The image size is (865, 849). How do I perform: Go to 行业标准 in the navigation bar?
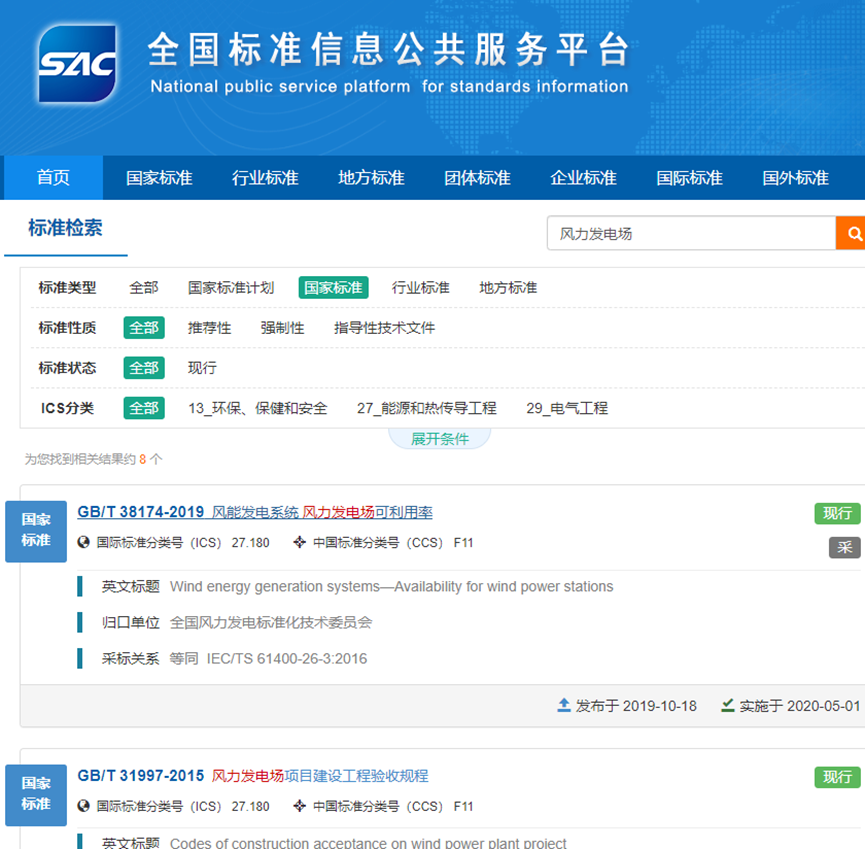pyautogui.click(x=265, y=178)
